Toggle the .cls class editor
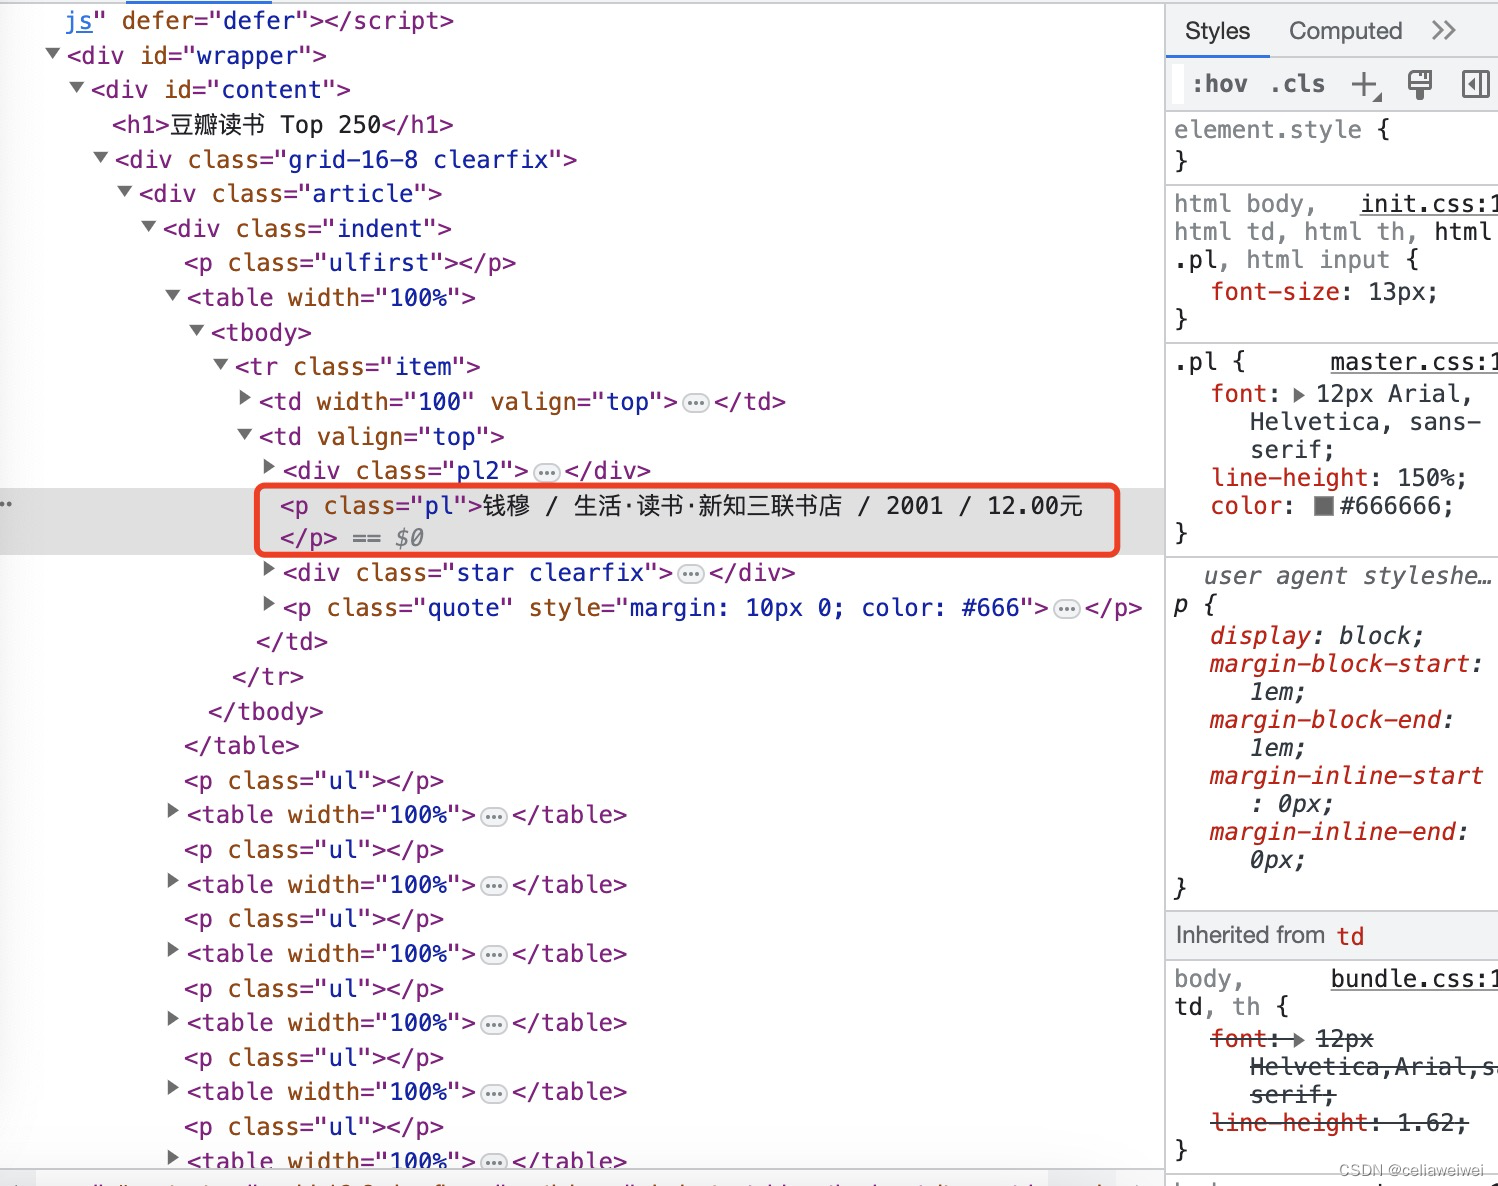1498x1186 pixels. point(1297,85)
